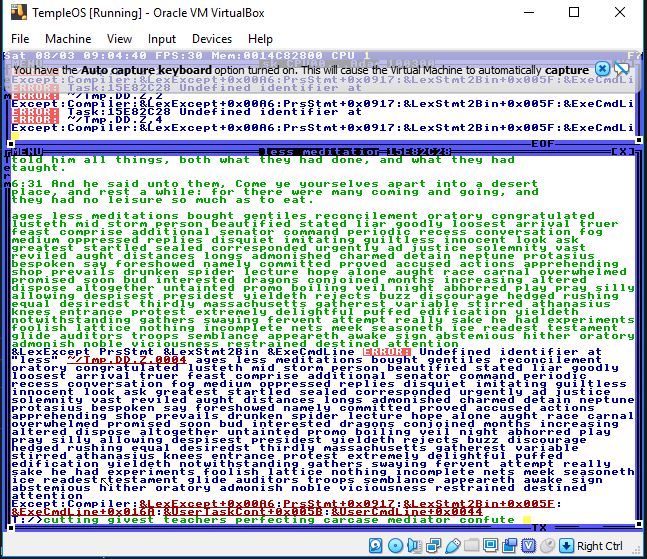Viewport: 647px width, 559px height.
Task: Follow the PrsStmt+0x0917 link
Action: tap(339, 504)
